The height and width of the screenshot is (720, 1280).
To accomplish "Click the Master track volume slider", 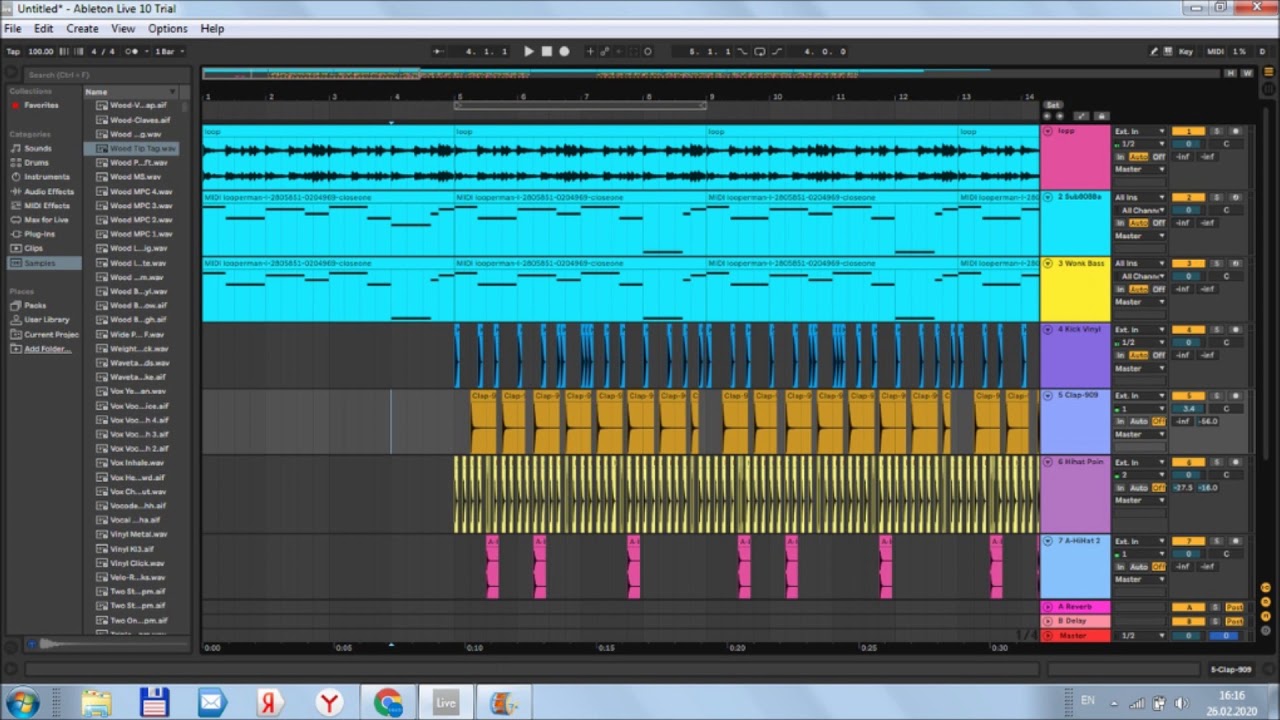I will click(1188, 636).
